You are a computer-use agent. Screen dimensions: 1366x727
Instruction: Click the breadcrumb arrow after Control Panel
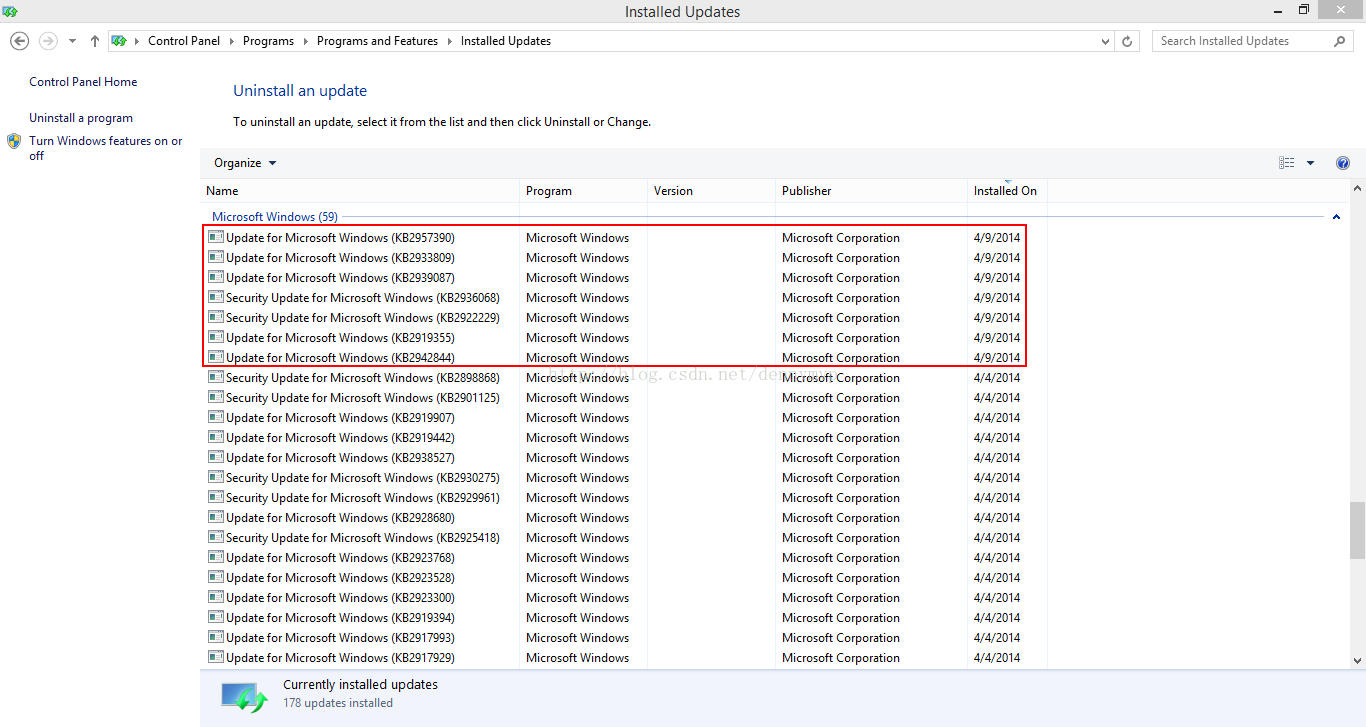click(231, 41)
